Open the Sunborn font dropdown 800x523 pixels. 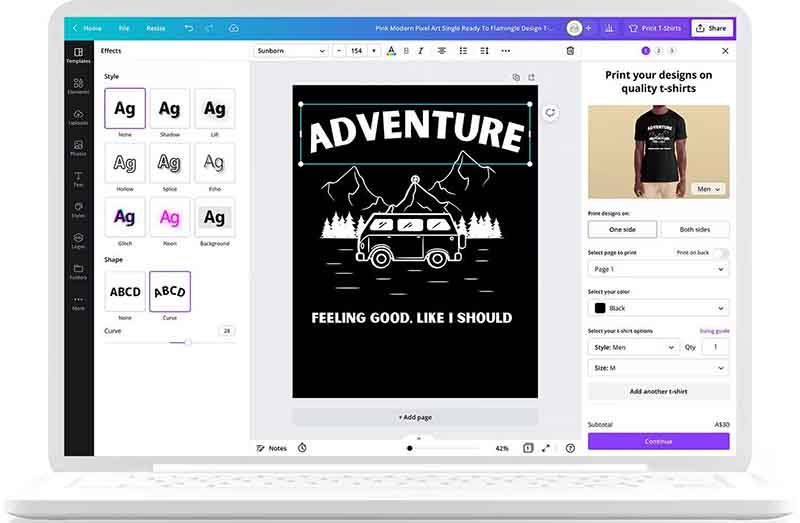[291, 50]
